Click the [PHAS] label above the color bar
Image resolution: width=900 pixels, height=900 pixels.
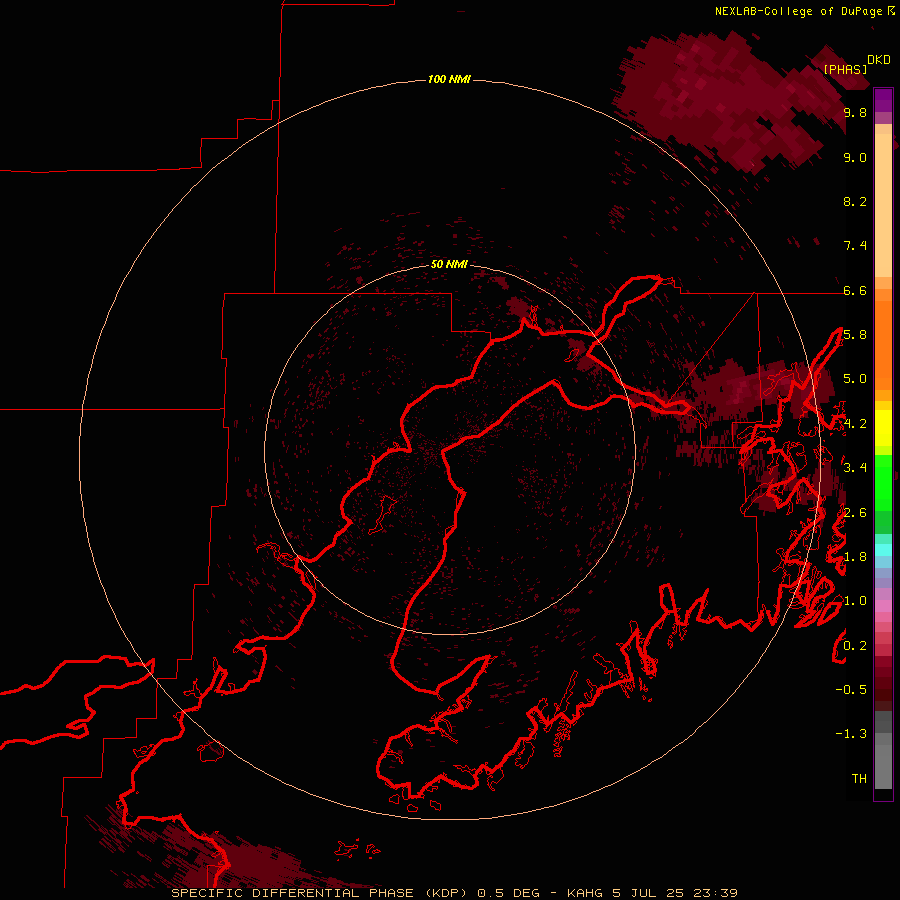pos(845,69)
